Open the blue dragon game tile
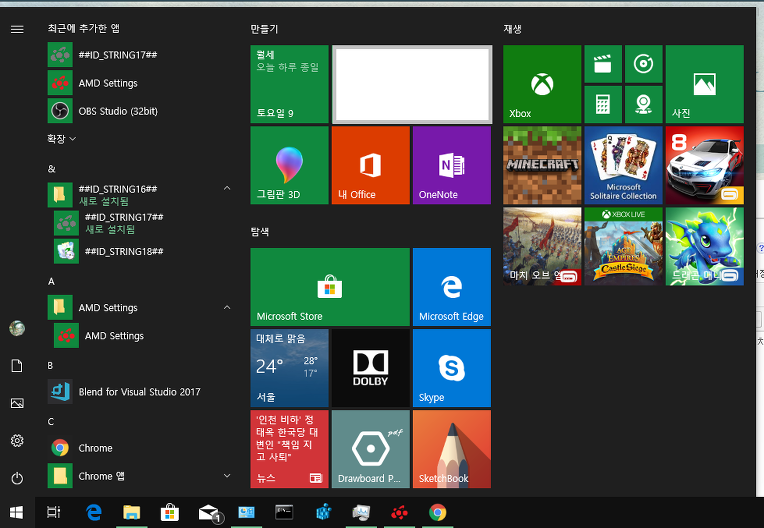 pos(705,246)
